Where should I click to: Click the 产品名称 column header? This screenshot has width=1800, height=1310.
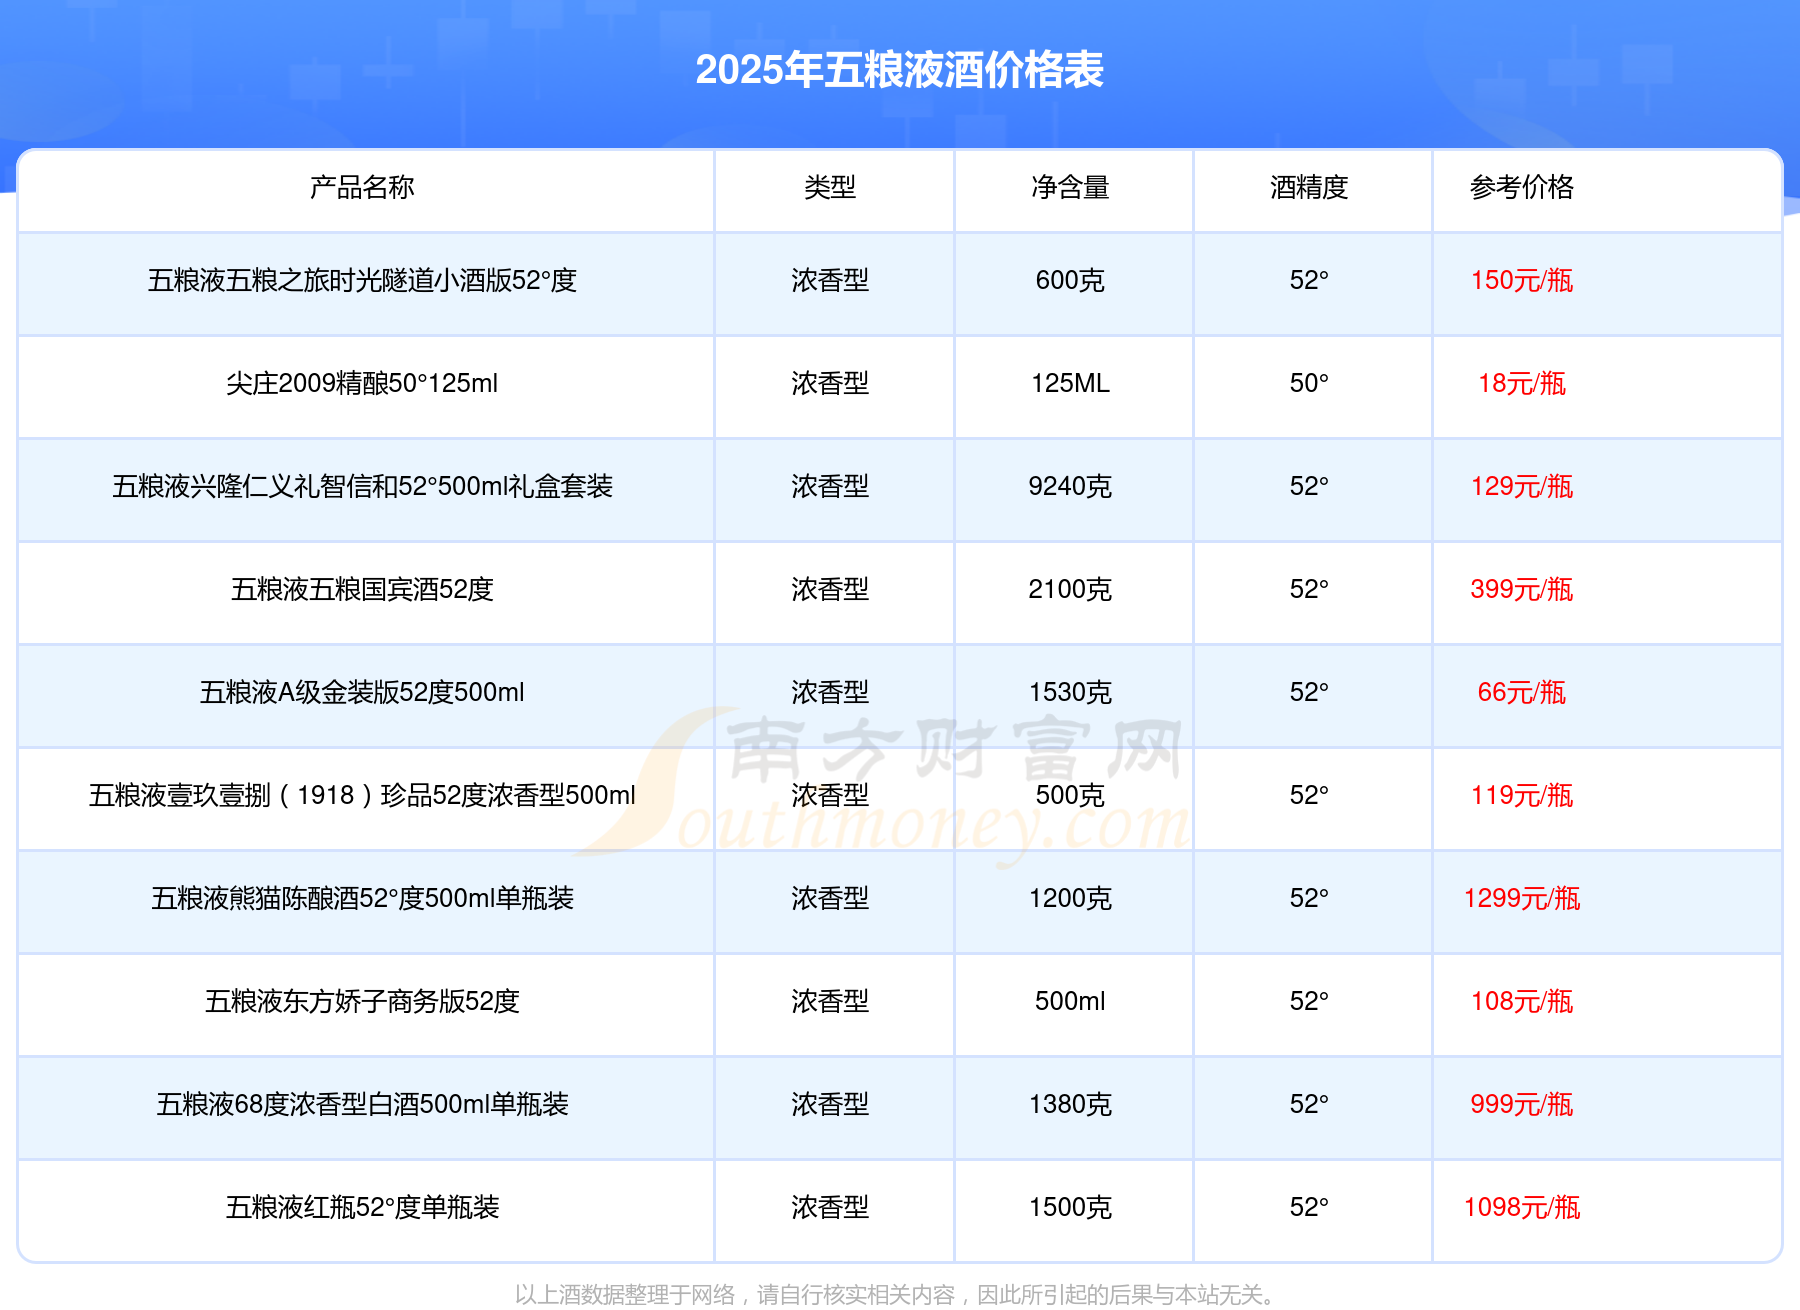tap(362, 187)
